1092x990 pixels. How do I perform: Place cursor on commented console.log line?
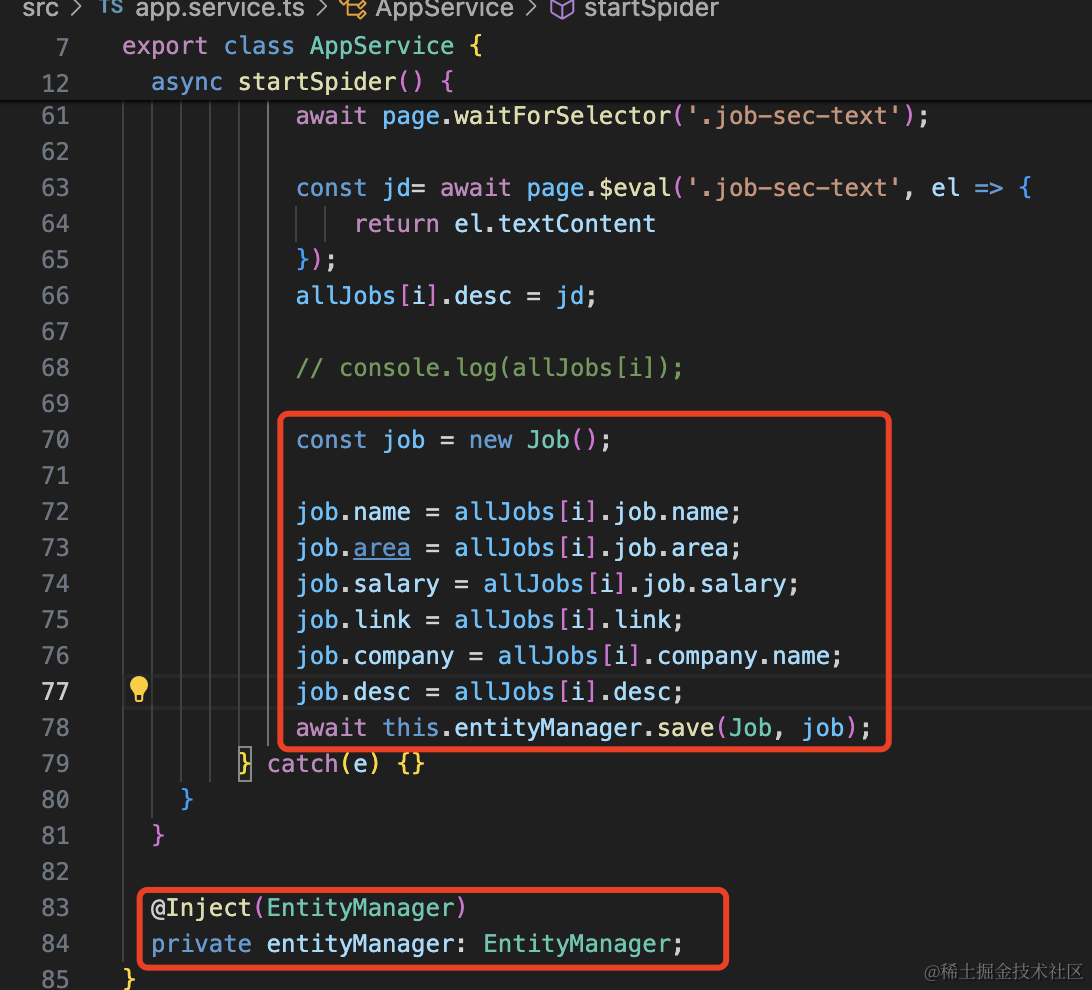(489, 368)
